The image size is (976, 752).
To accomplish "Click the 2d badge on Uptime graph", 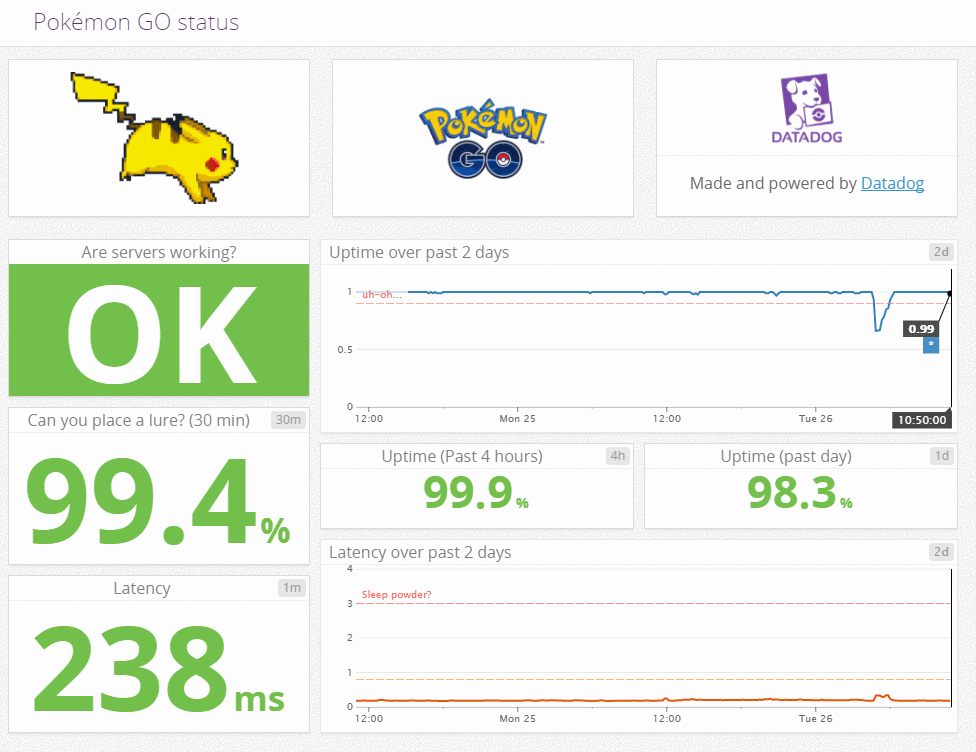I will pyautogui.click(x=941, y=252).
